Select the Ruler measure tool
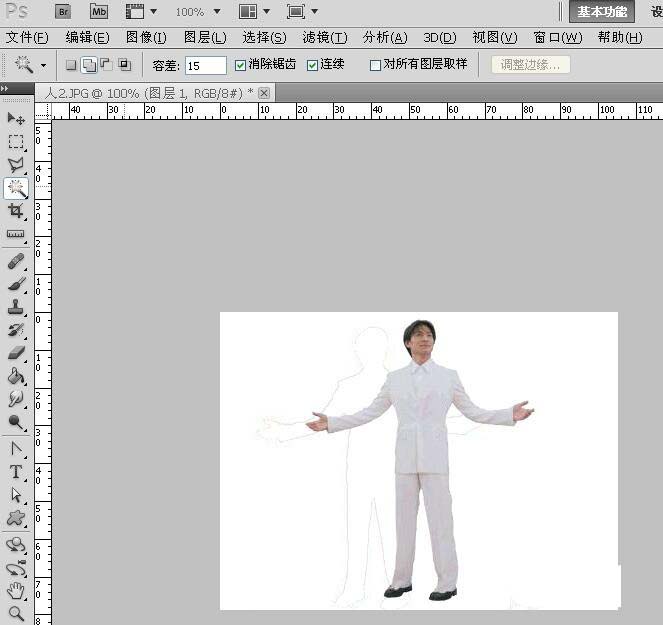Screen dimensions: 663x625 click(16, 234)
